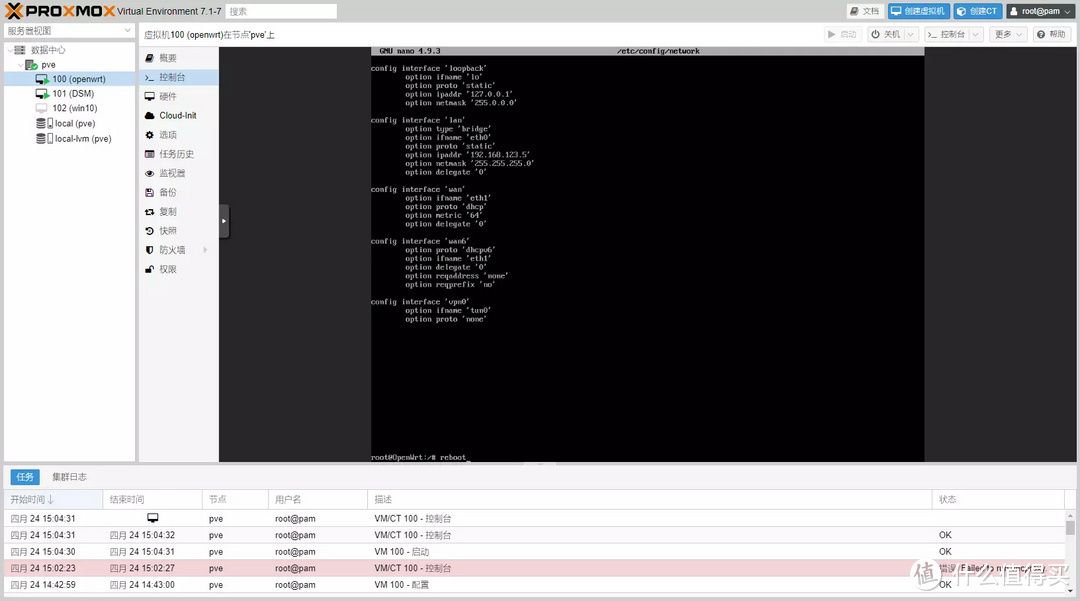
Task: Focus the search input field
Action: [281, 11]
